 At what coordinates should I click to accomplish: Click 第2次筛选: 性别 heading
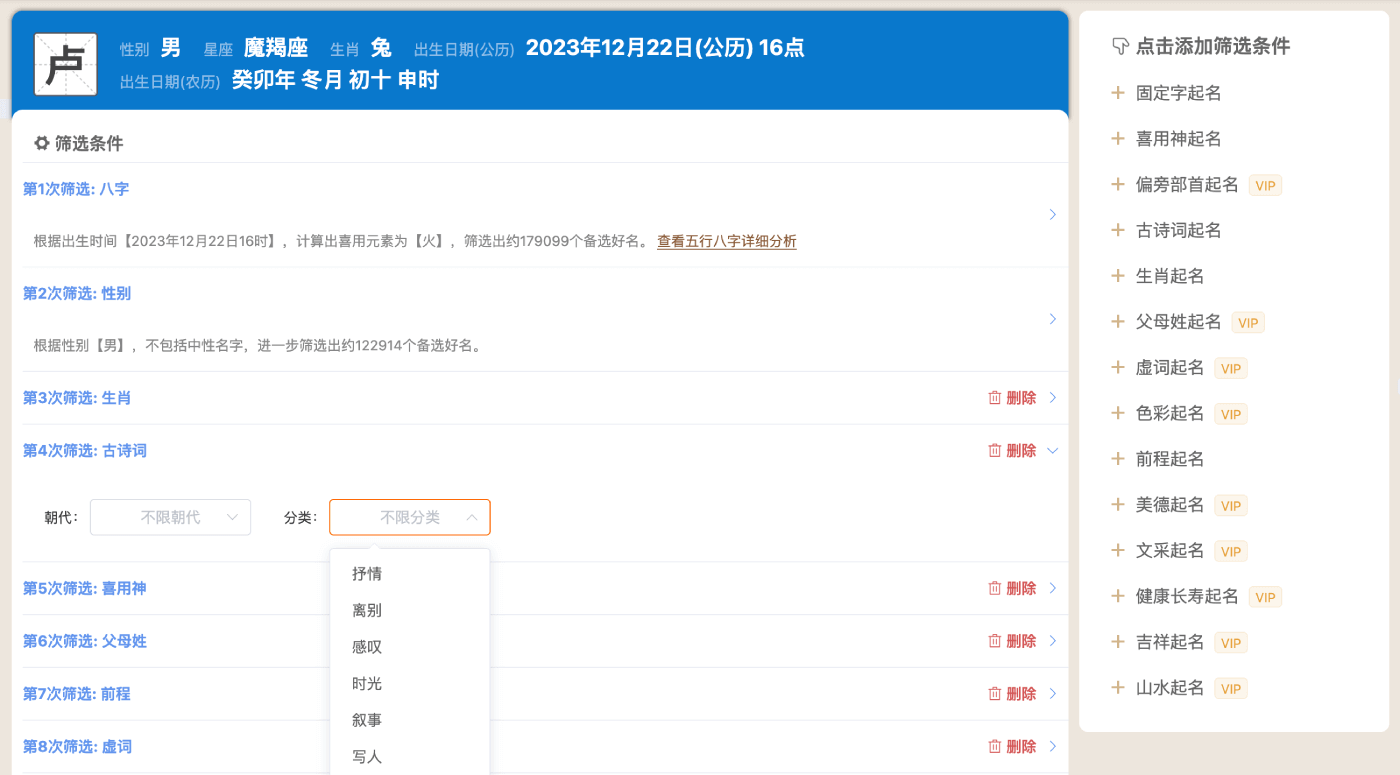click(77, 293)
